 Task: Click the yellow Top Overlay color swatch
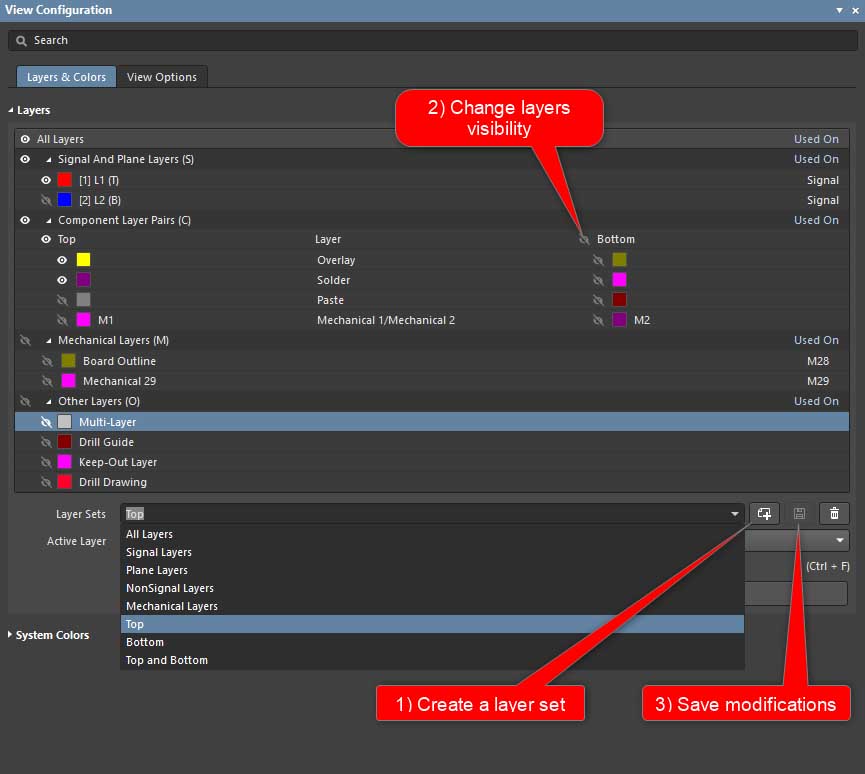(84, 260)
